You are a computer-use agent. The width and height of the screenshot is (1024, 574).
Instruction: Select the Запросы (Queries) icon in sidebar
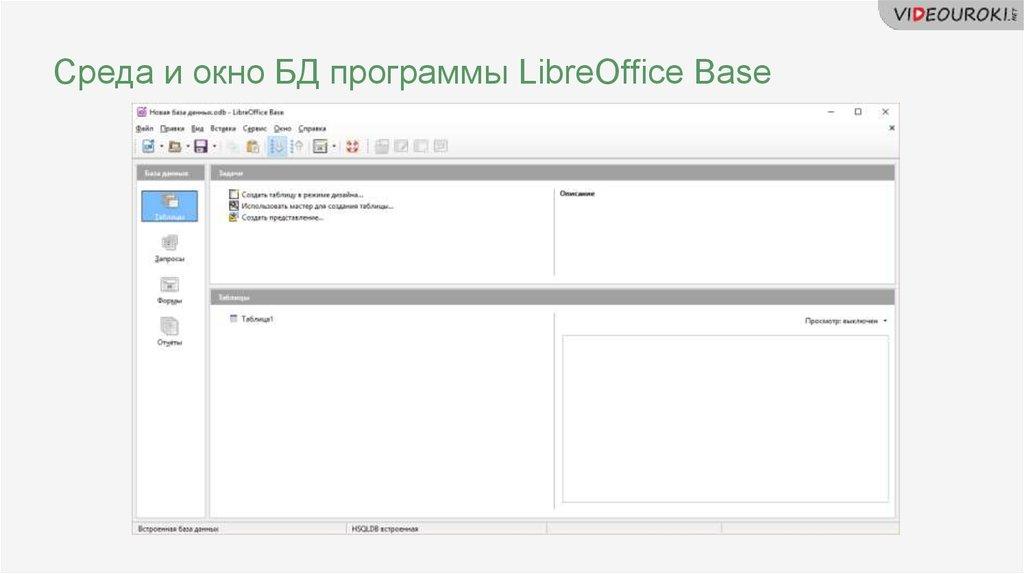[x=169, y=244]
